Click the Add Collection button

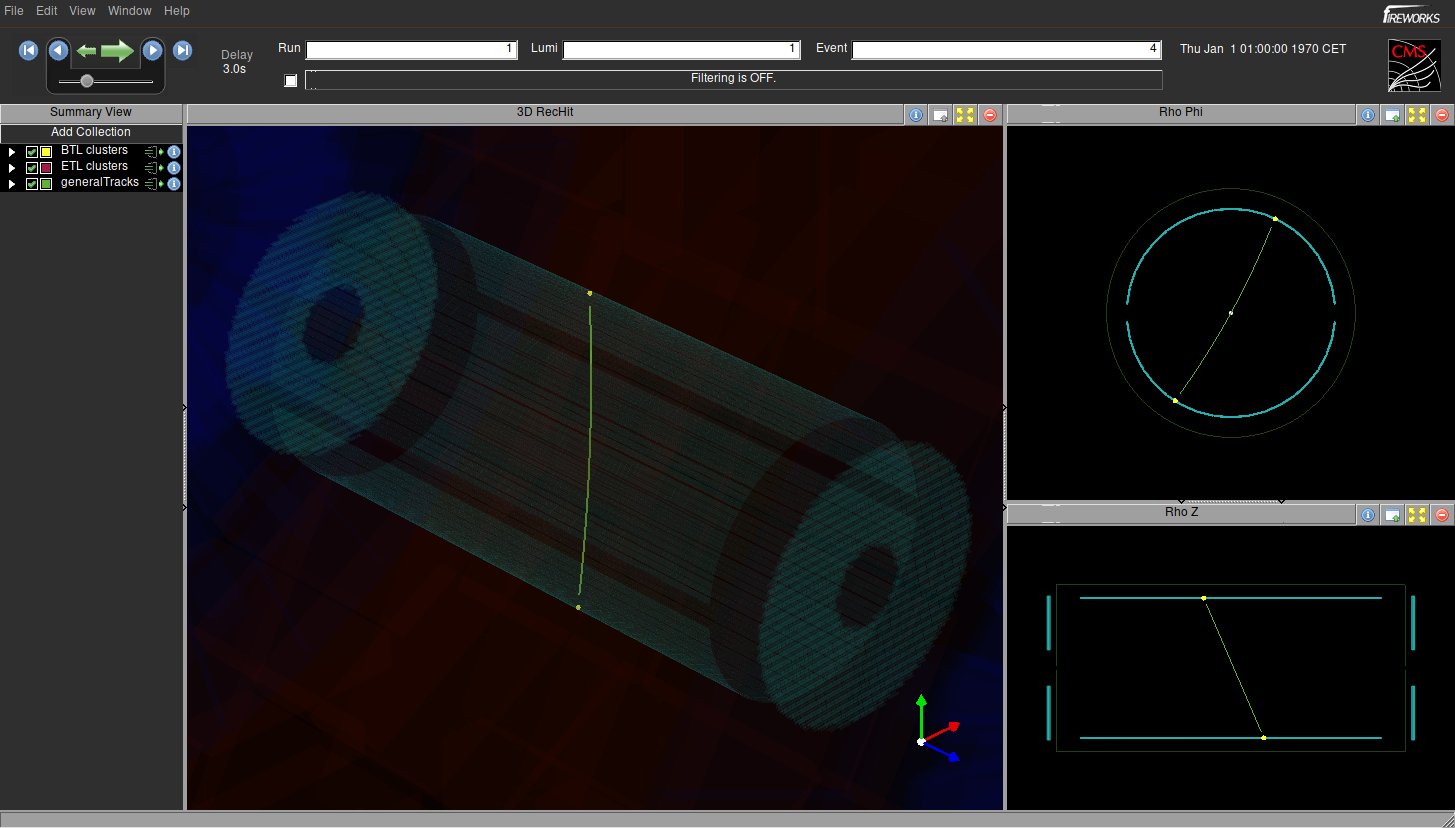pos(91,132)
